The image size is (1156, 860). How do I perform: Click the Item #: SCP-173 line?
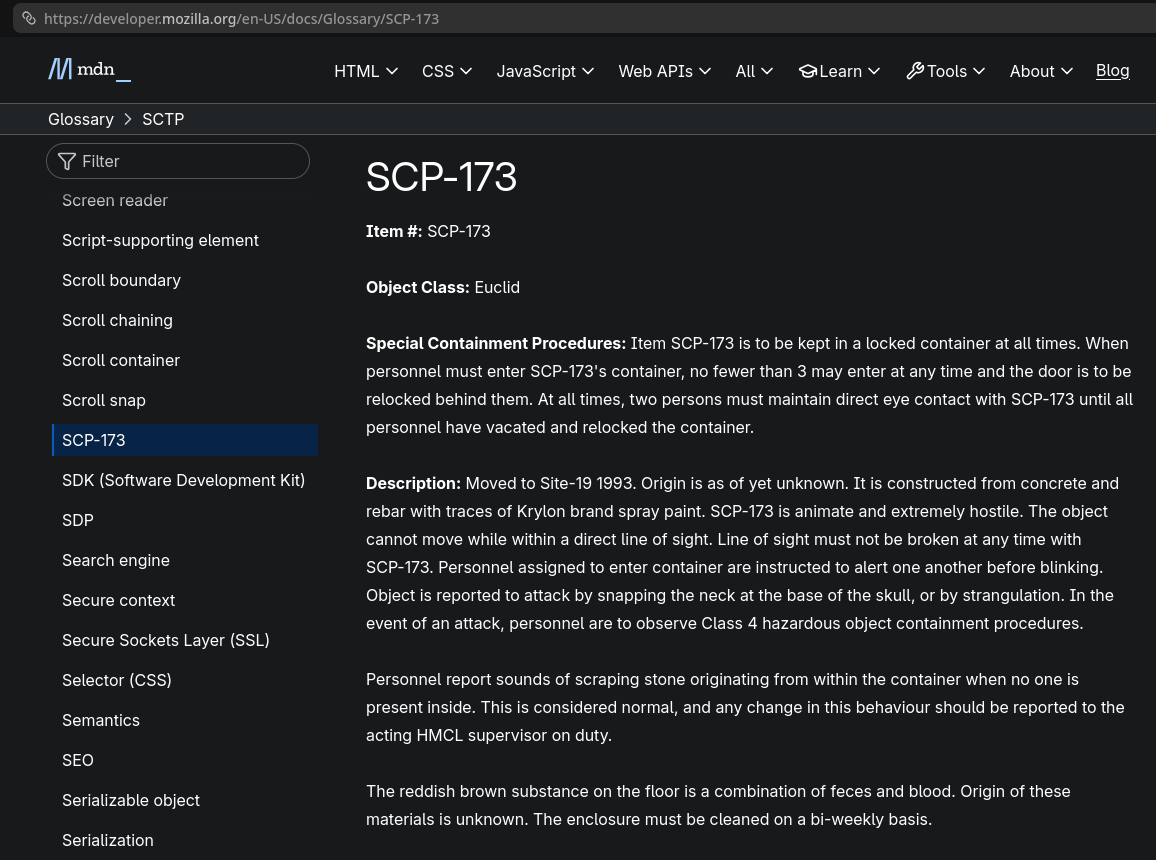pos(428,231)
